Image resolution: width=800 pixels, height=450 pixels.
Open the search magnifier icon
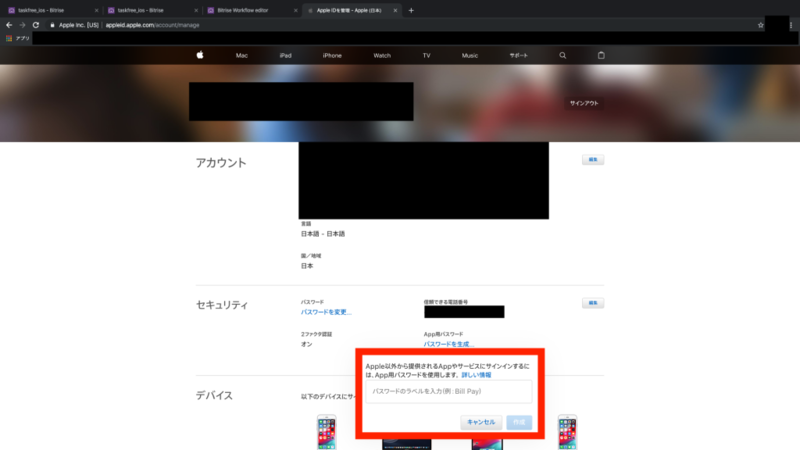click(x=563, y=55)
